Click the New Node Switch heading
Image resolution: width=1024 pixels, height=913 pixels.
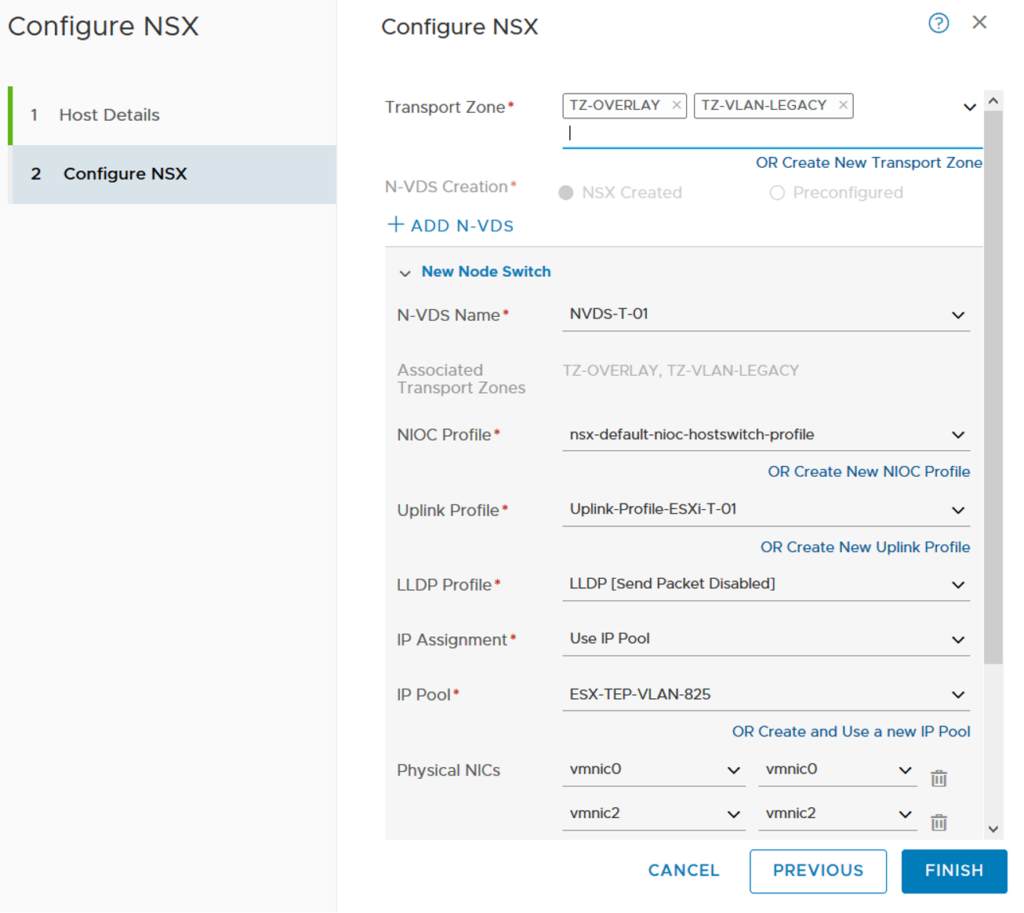tap(486, 272)
